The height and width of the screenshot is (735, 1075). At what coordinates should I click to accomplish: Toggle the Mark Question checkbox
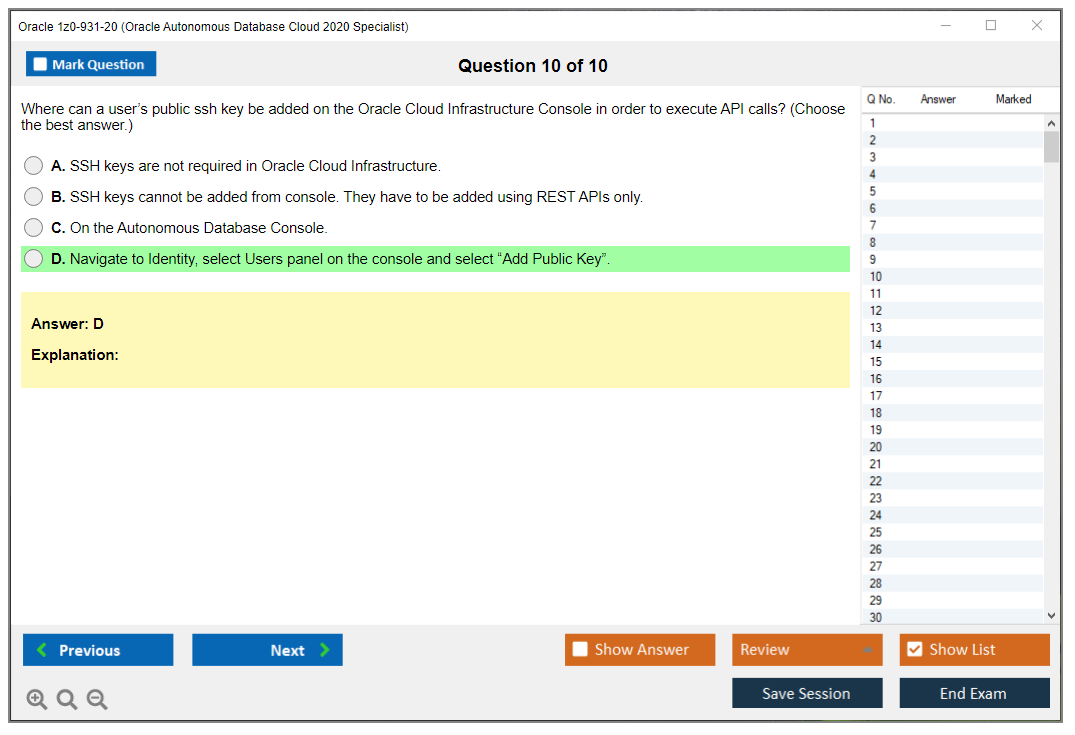41,65
